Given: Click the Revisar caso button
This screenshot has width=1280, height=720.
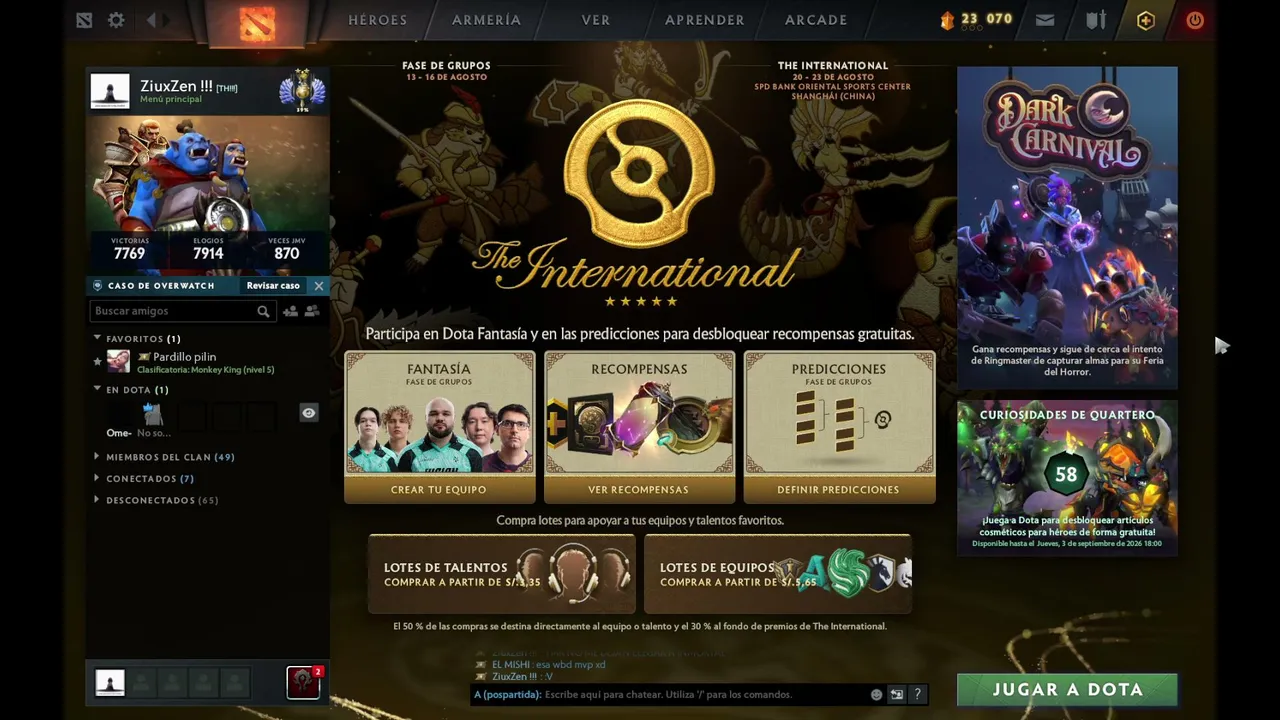Looking at the screenshot, I should 273,286.
